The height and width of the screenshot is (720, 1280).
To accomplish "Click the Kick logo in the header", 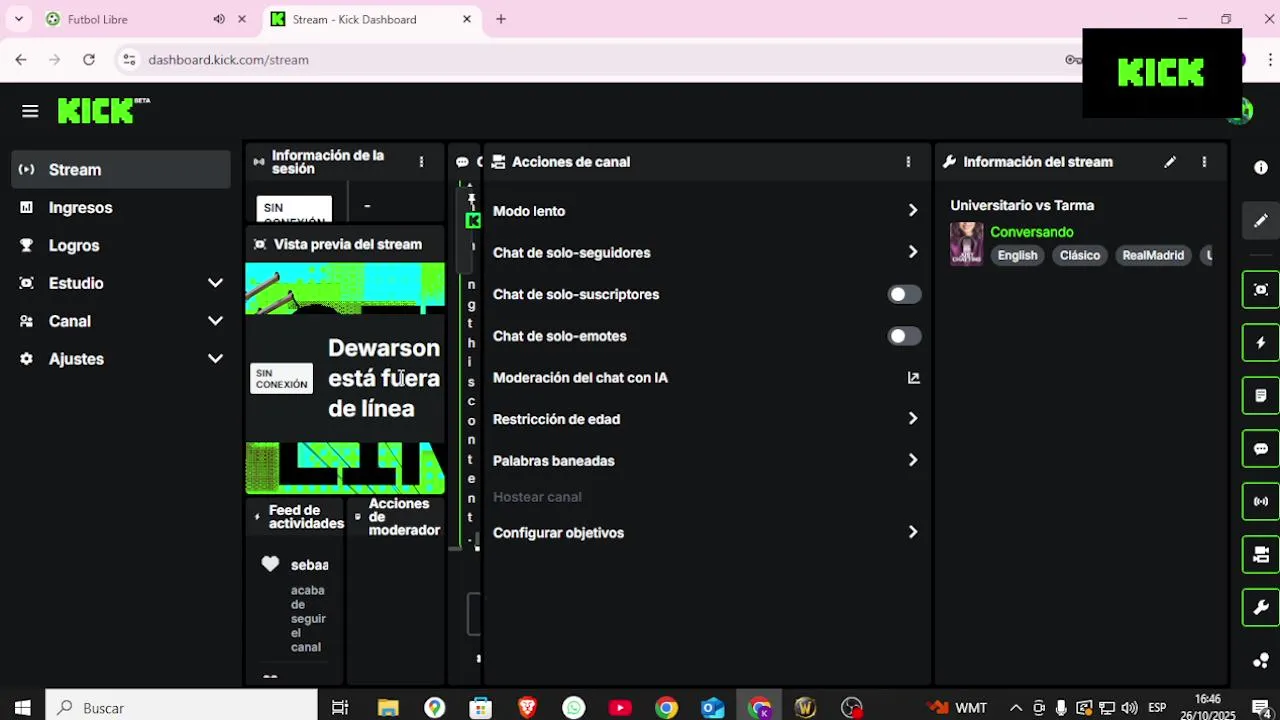I will (103, 110).
